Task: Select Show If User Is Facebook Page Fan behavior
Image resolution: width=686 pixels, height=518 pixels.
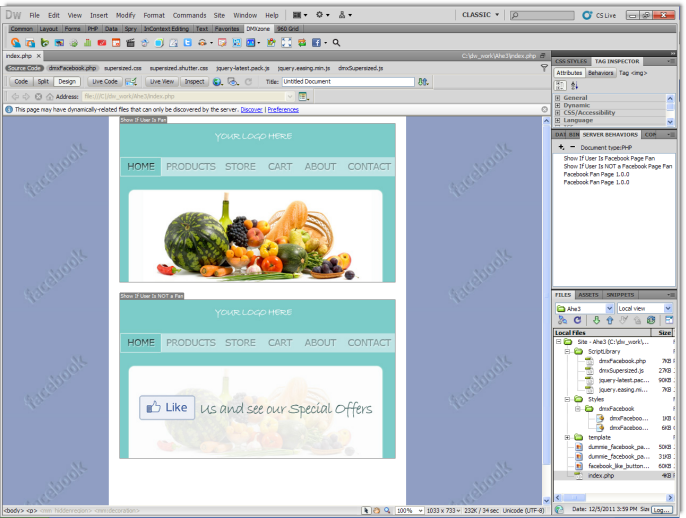Action: tap(609, 158)
